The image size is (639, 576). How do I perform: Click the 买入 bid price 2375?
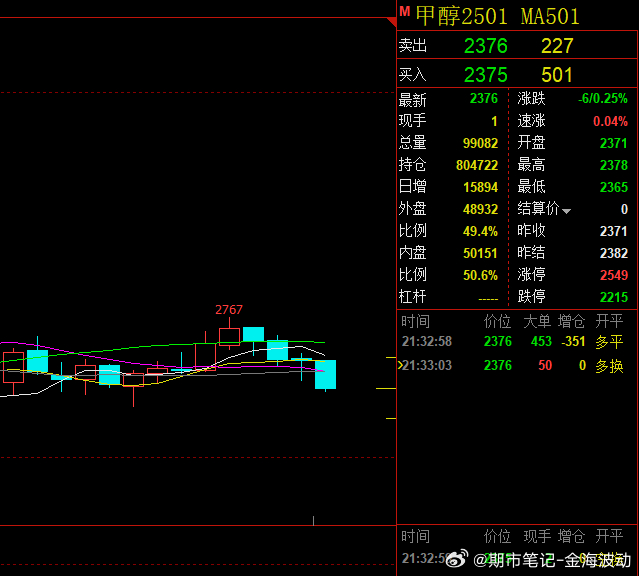(x=485, y=75)
